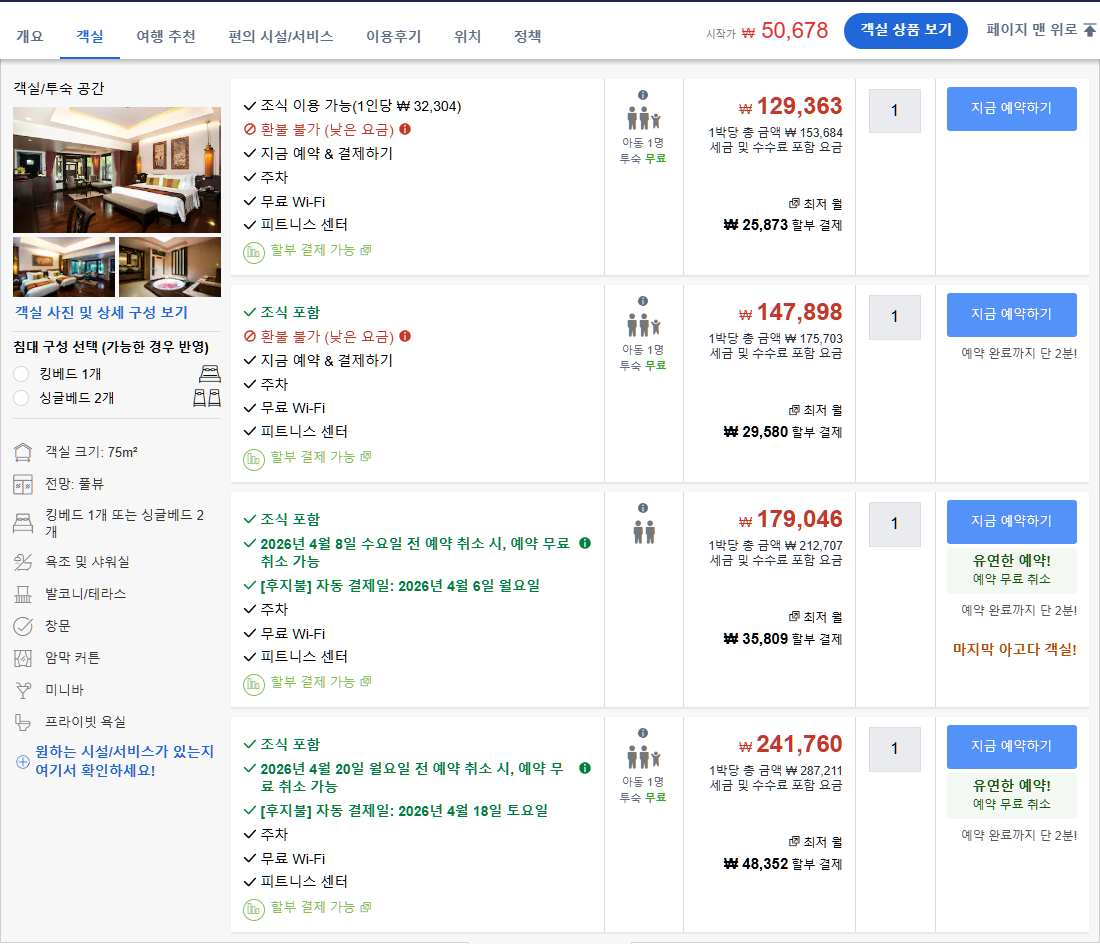This screenshot has width=1100, height=944.
Task: Click the 객실 상품 보기 button
Action: [x=906, y=30]
